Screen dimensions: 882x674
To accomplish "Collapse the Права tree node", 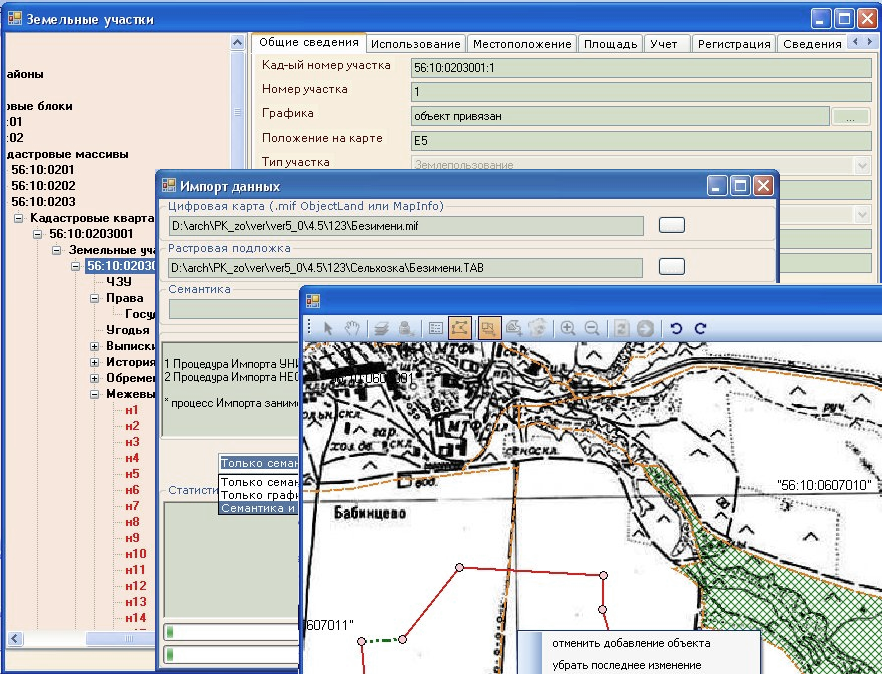I will pyautogui.click(x=95, y=298).
